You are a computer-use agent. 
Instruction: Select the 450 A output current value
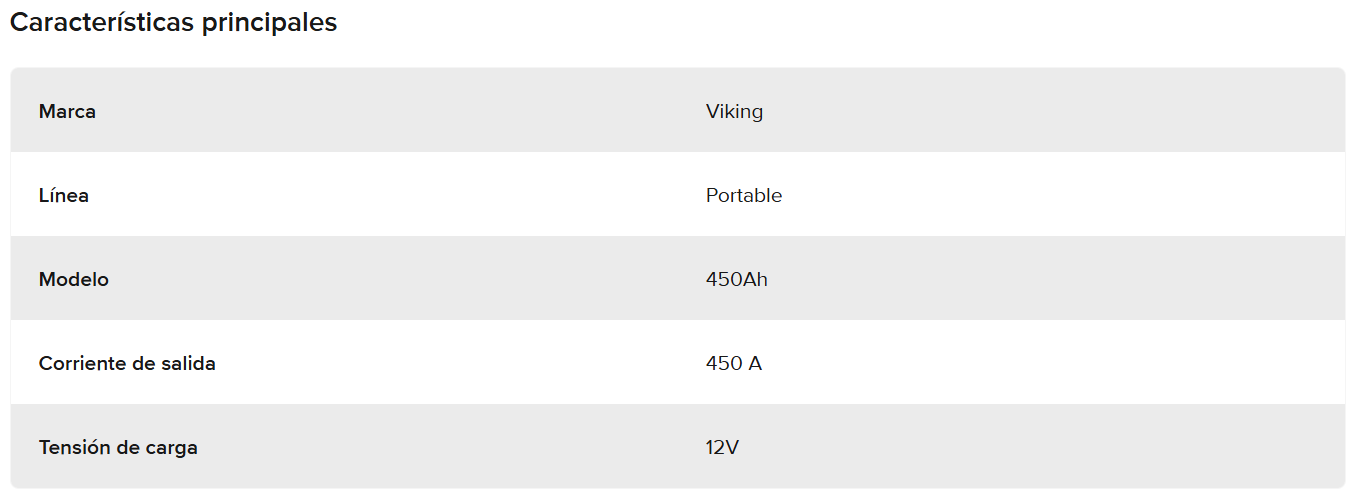coord(733,364)
